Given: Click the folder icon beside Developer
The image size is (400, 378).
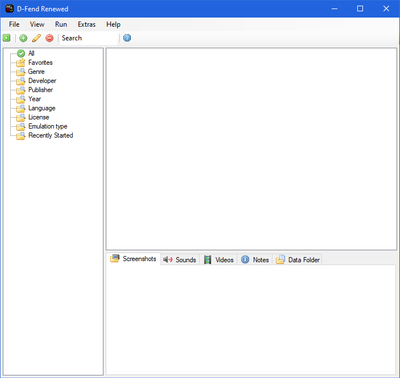Looking at the screenshot, I should point(21,81).
